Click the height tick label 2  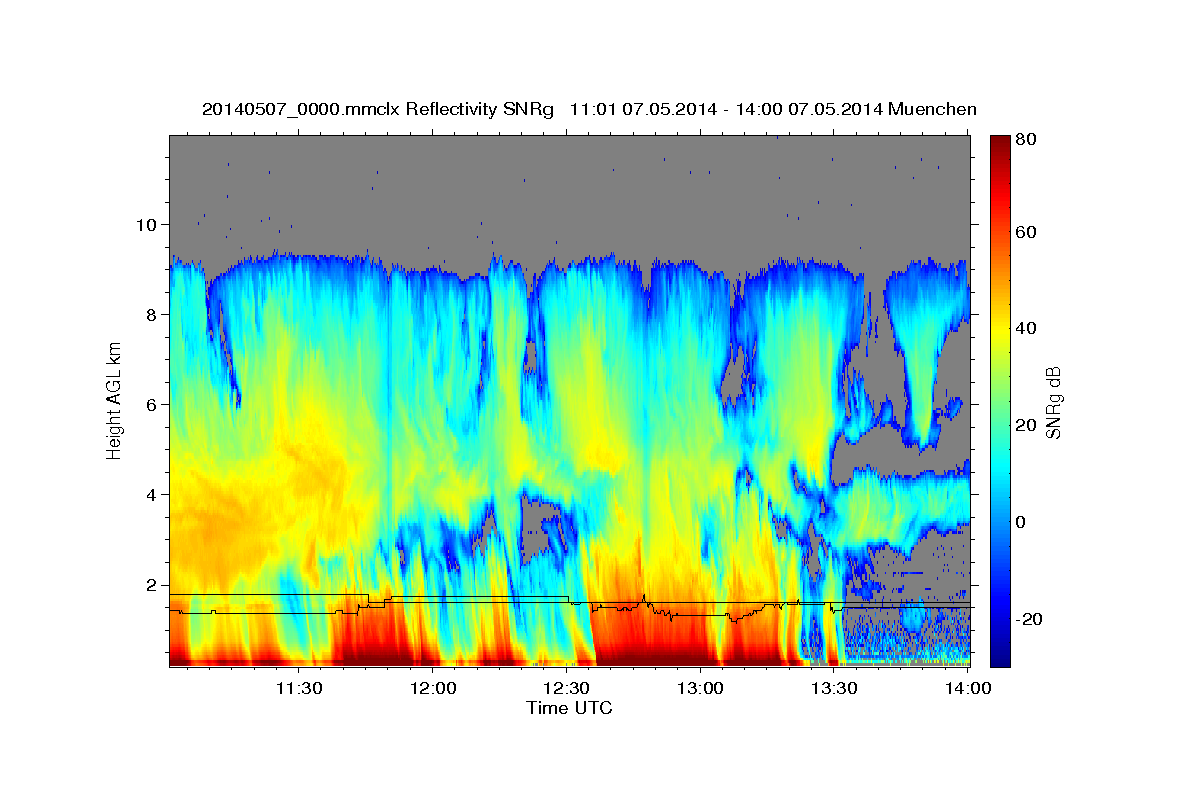click(152, 585)
